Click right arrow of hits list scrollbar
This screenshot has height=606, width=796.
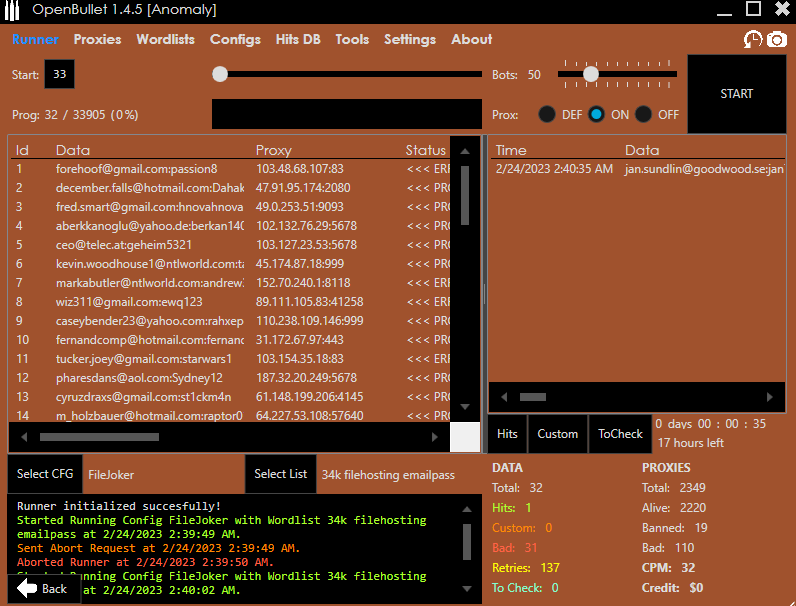770,397
